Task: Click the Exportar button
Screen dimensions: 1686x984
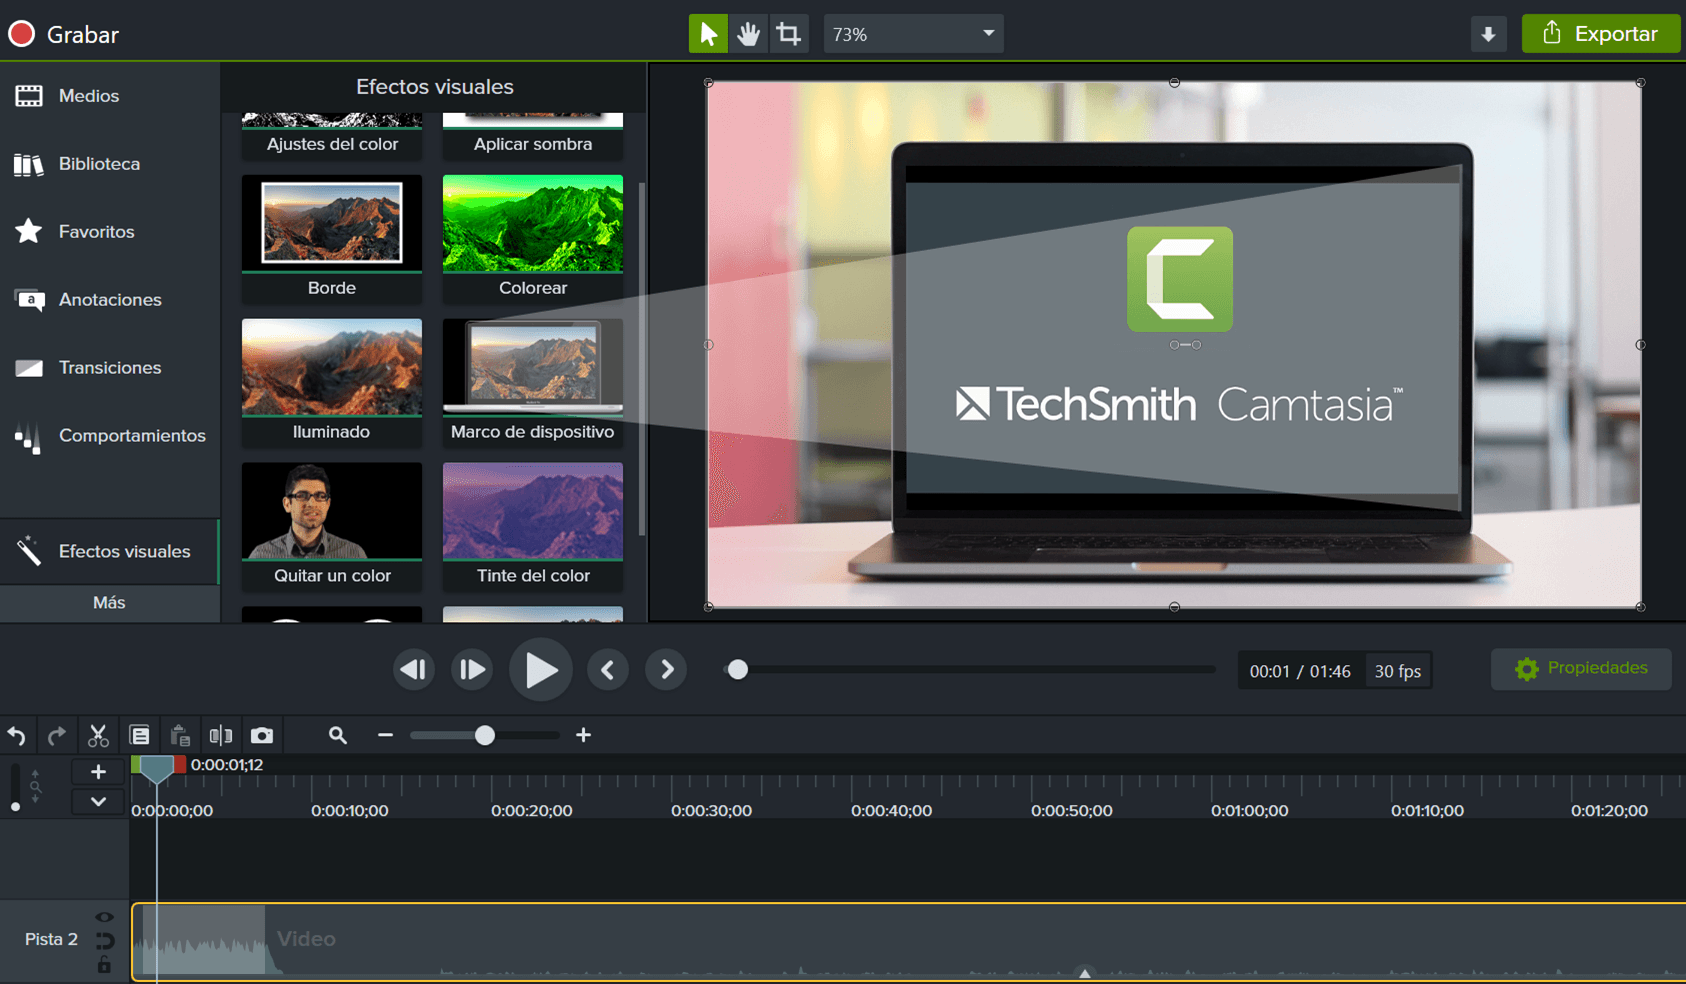Action: [1600, 34]
